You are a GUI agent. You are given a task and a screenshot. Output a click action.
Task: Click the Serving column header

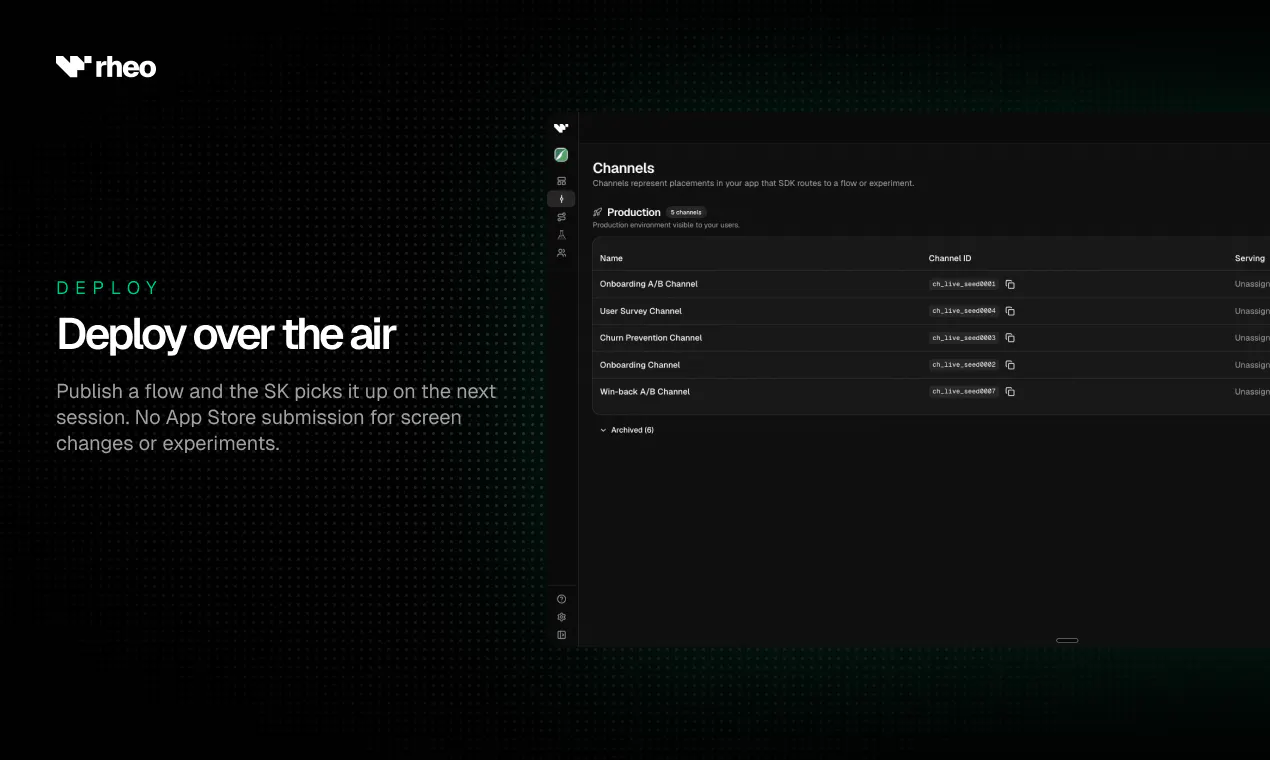tap(1250, 258)
